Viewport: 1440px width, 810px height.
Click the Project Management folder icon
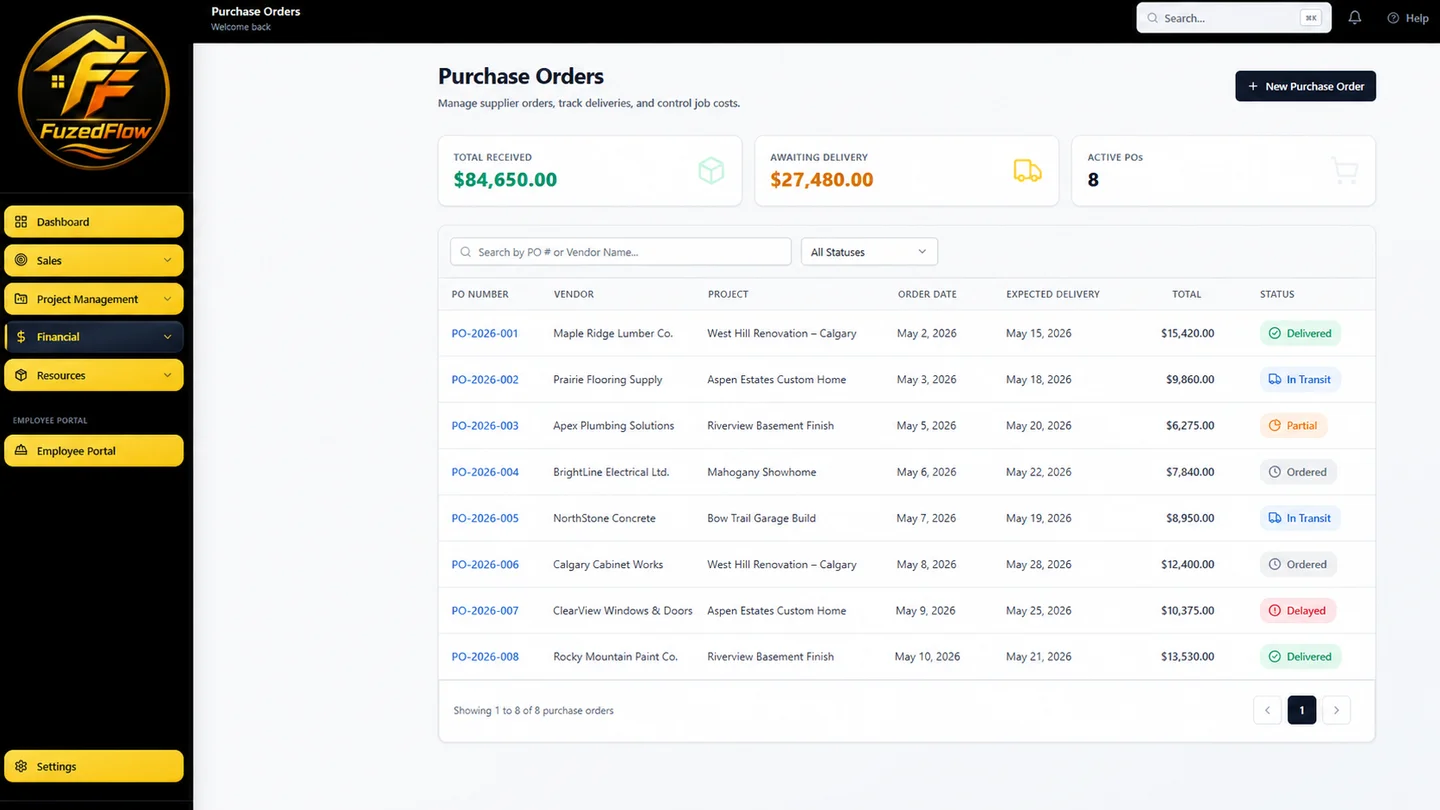[x=21, y=299]
